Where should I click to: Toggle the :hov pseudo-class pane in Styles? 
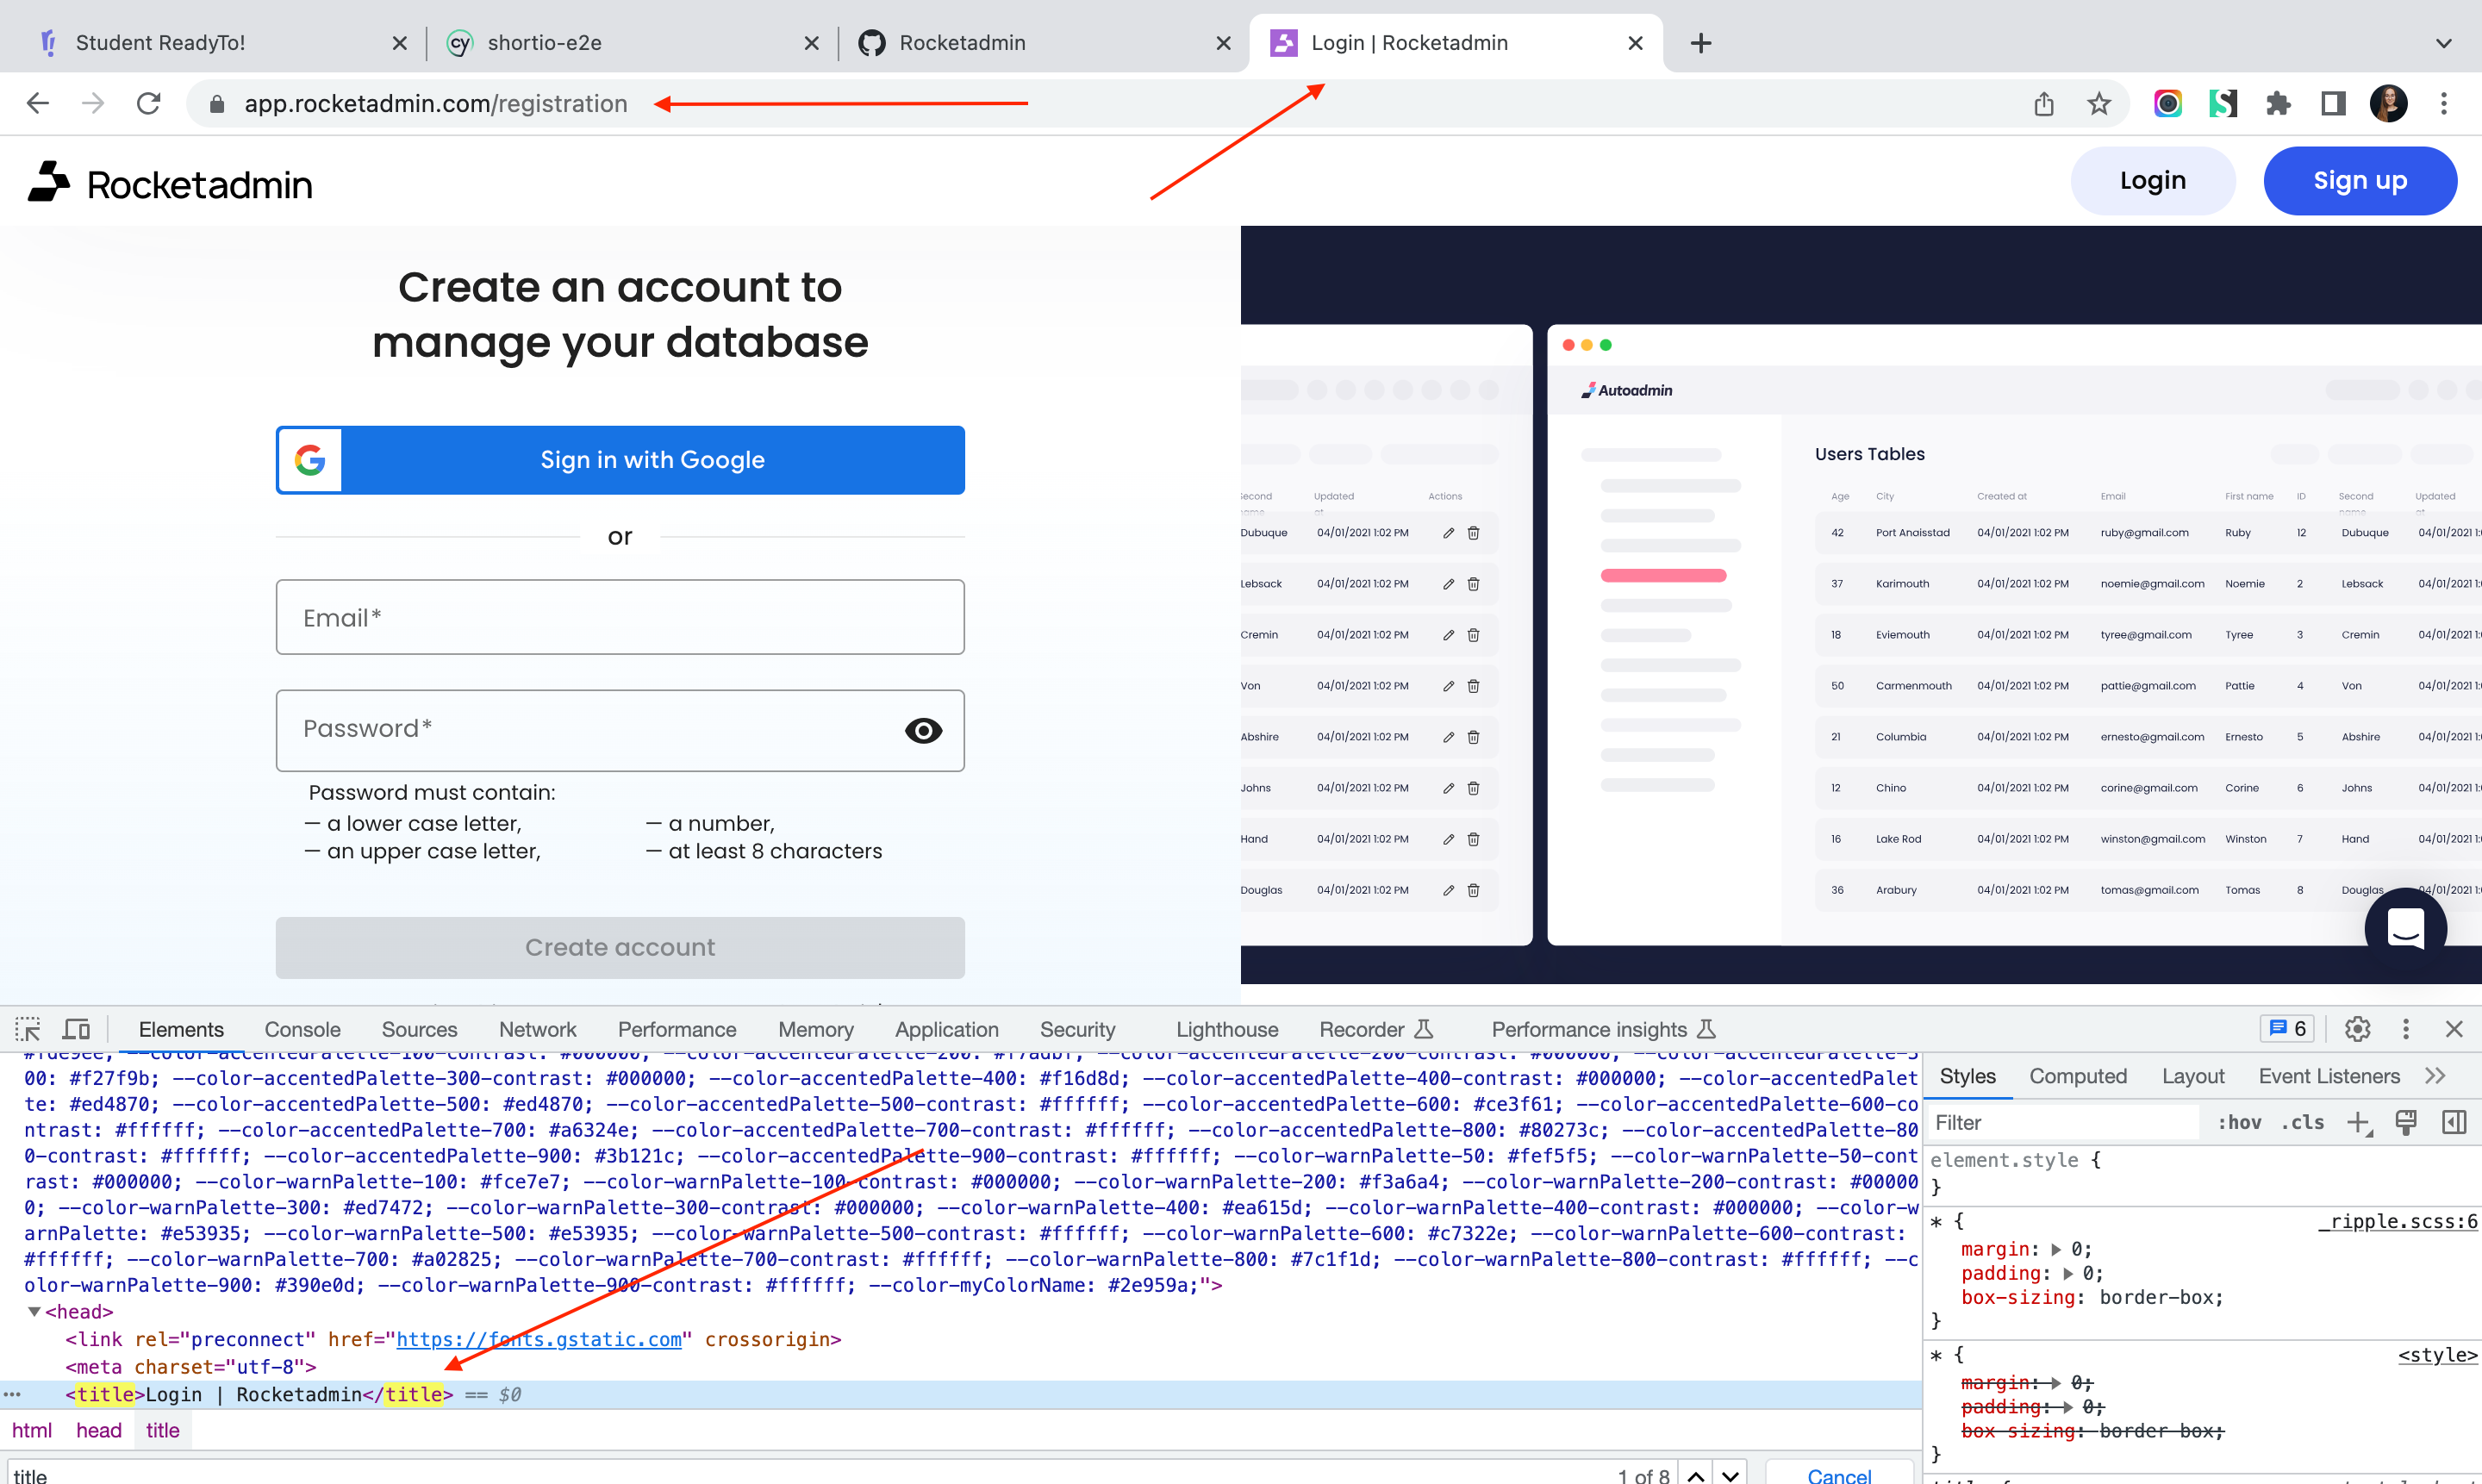(x=2241, y=1122)
